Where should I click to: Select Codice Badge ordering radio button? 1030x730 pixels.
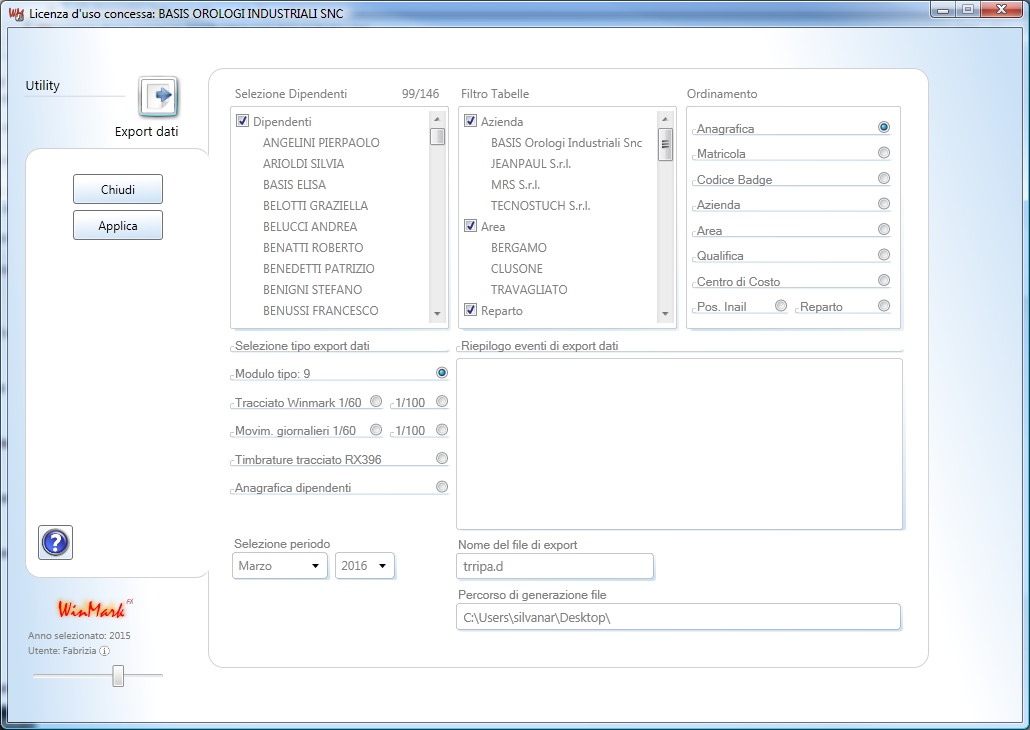(884, 178)
